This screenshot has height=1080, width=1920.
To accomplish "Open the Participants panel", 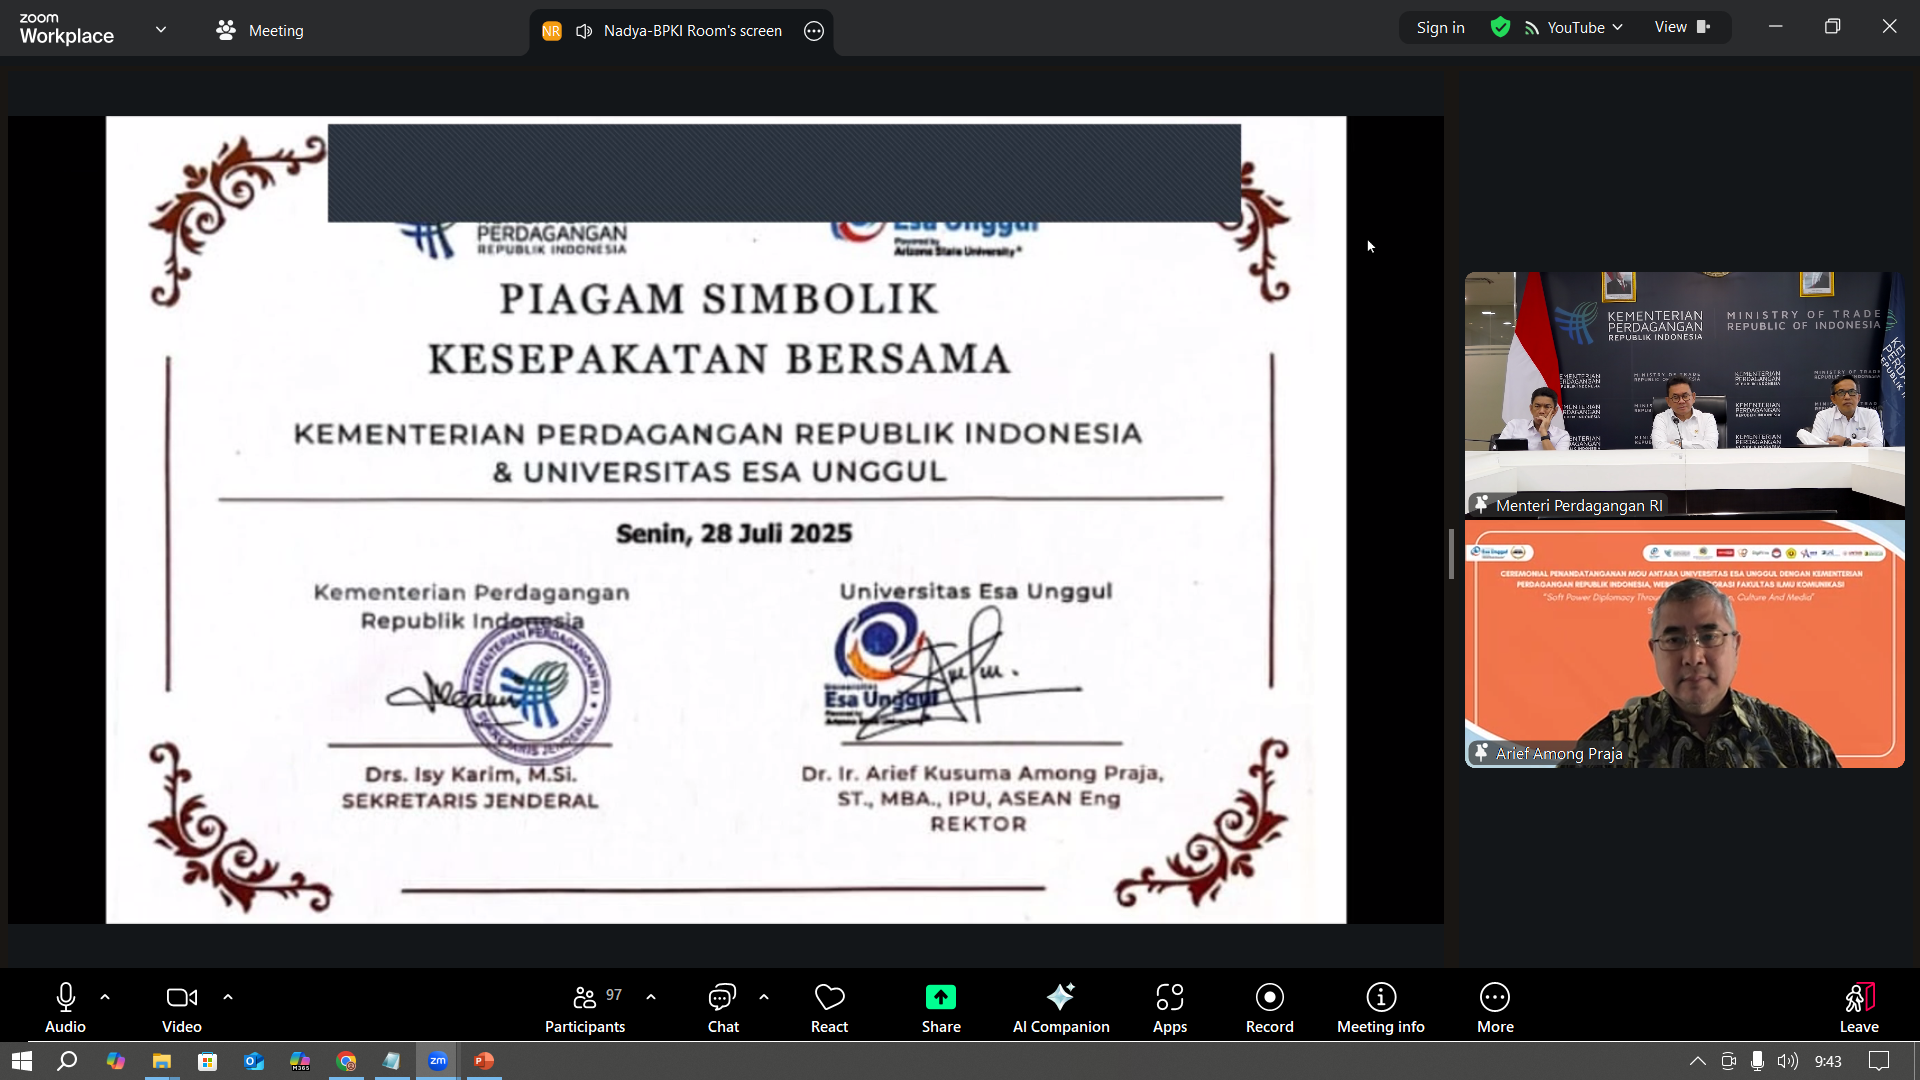I will tap(585, 1008).
